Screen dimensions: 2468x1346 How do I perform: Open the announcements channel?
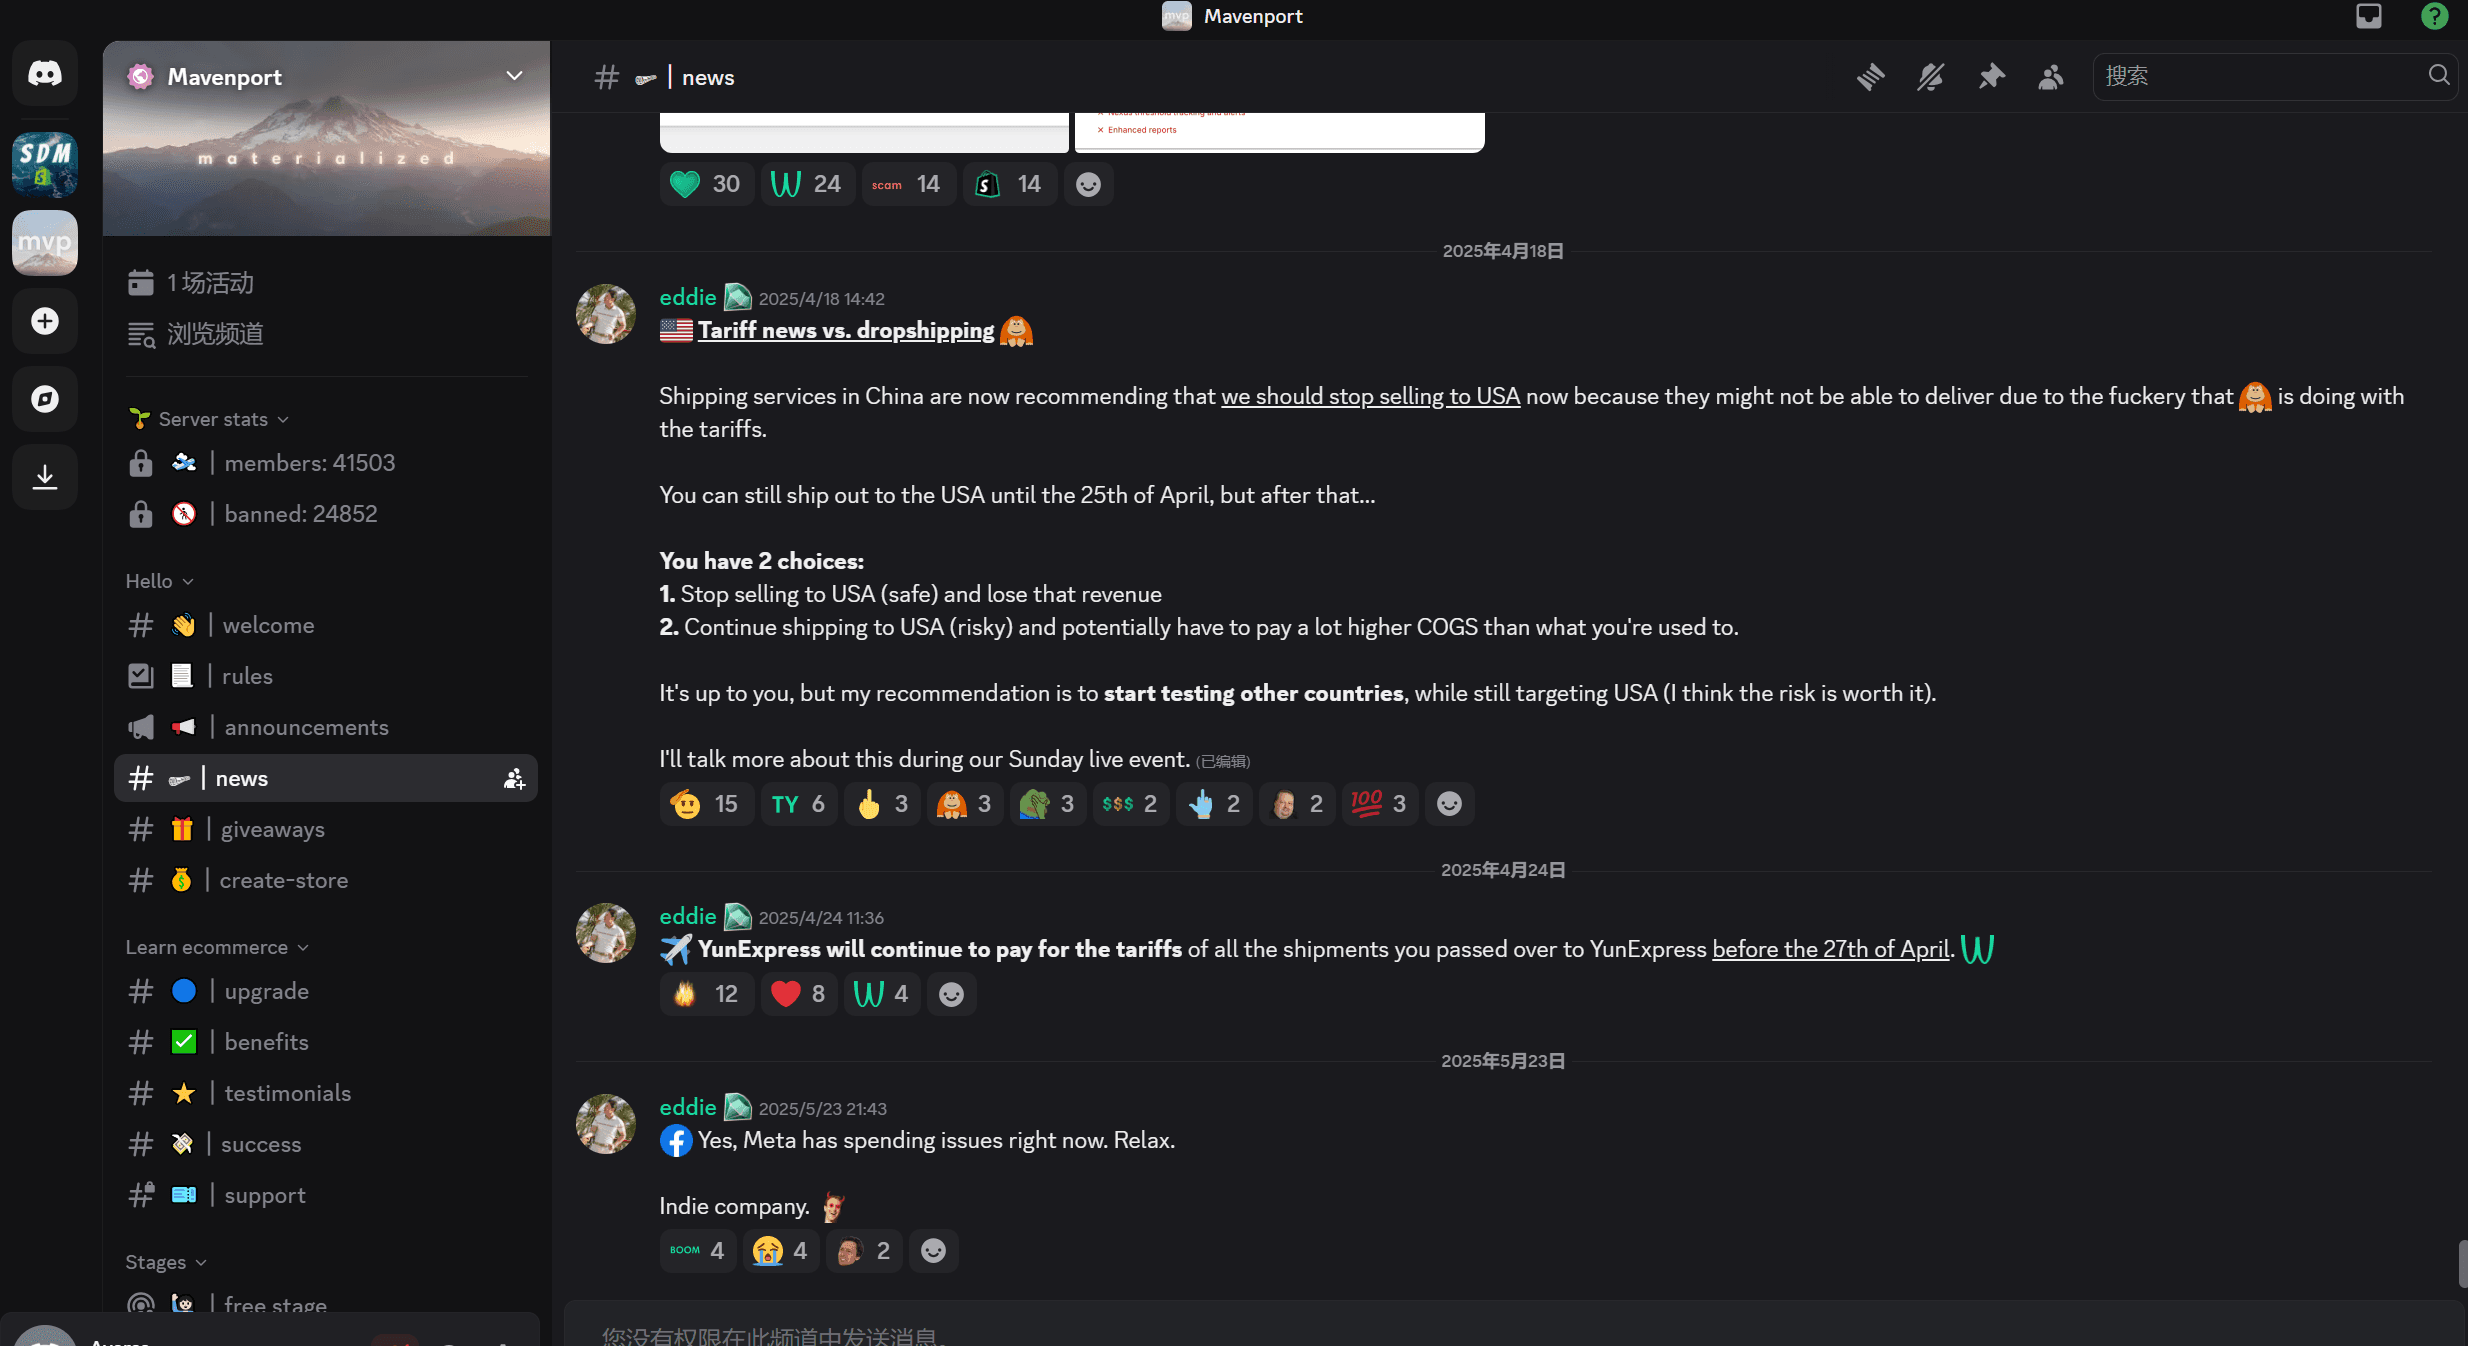(306, 727)
